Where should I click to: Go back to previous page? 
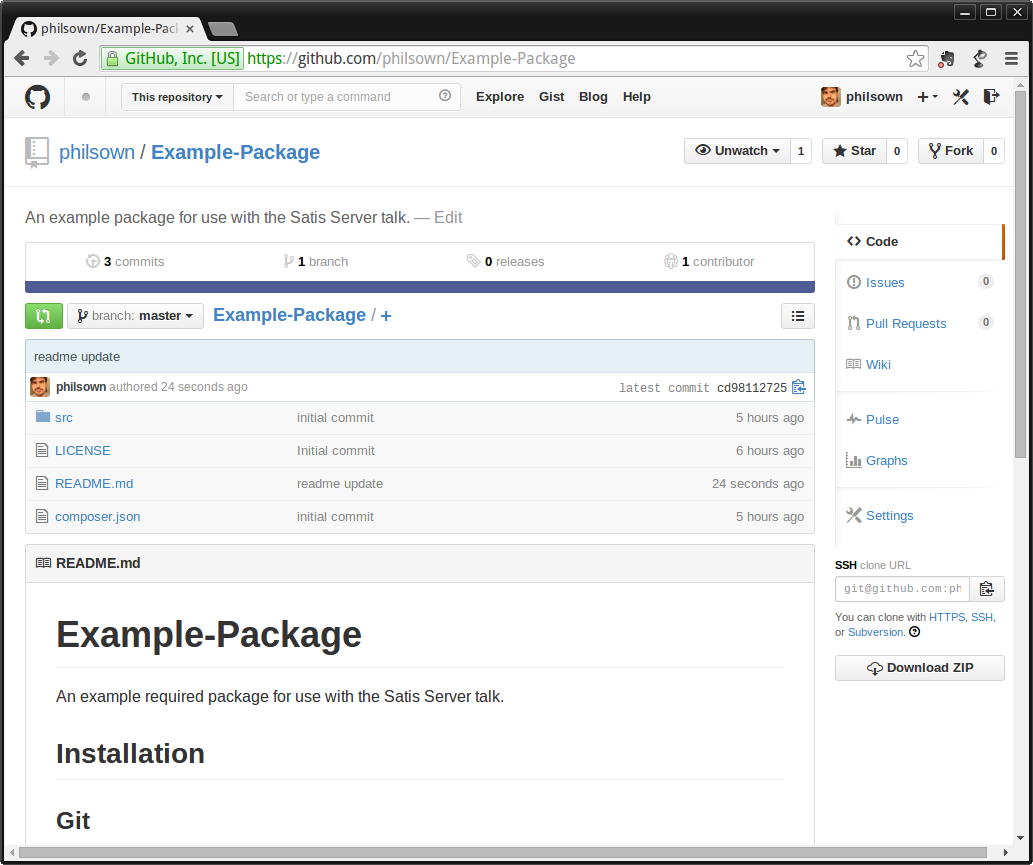coord(22,59)
